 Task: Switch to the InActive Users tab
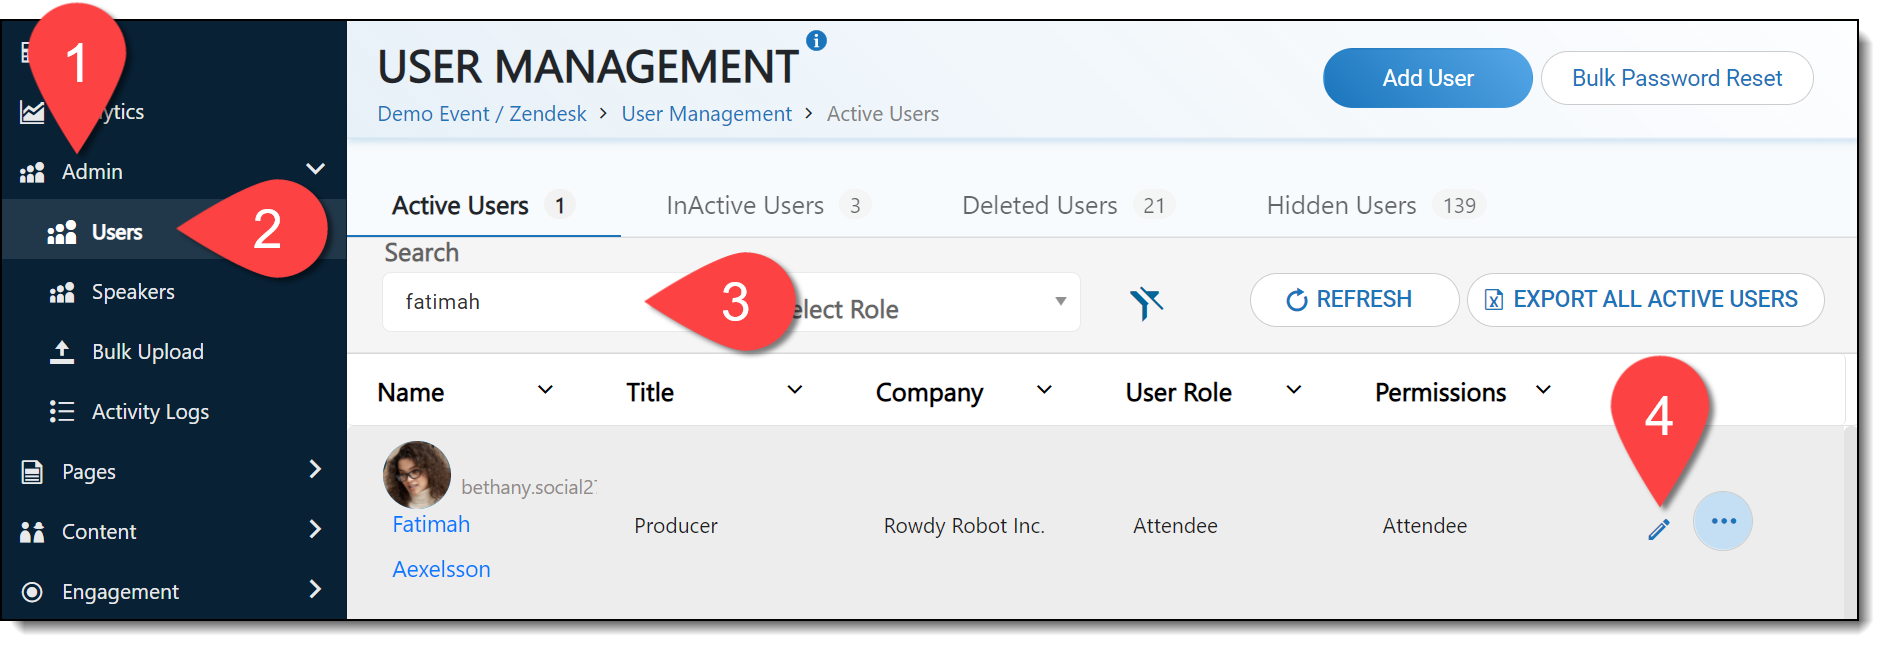pyautogui.click(x=745, y=206)
